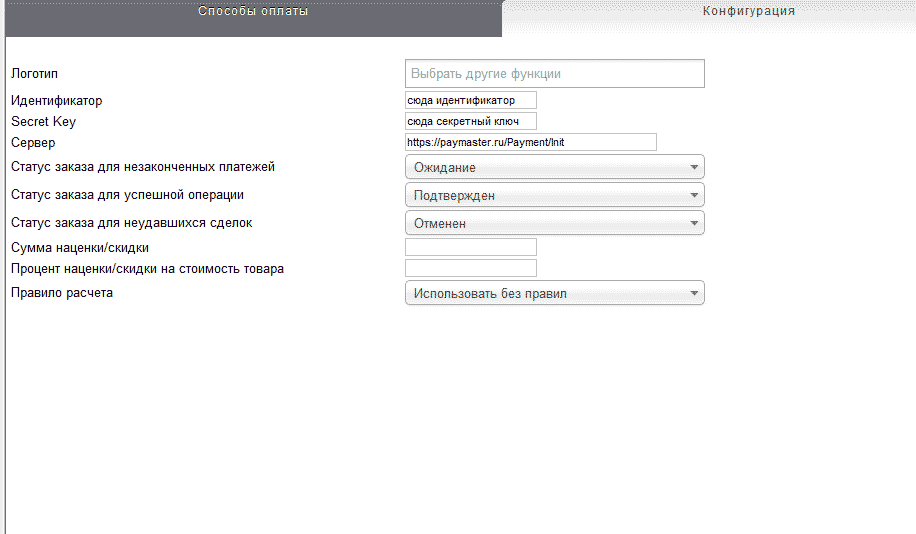Click the Статус заказа для неудавшихся сделок label

tap(131, 222)
